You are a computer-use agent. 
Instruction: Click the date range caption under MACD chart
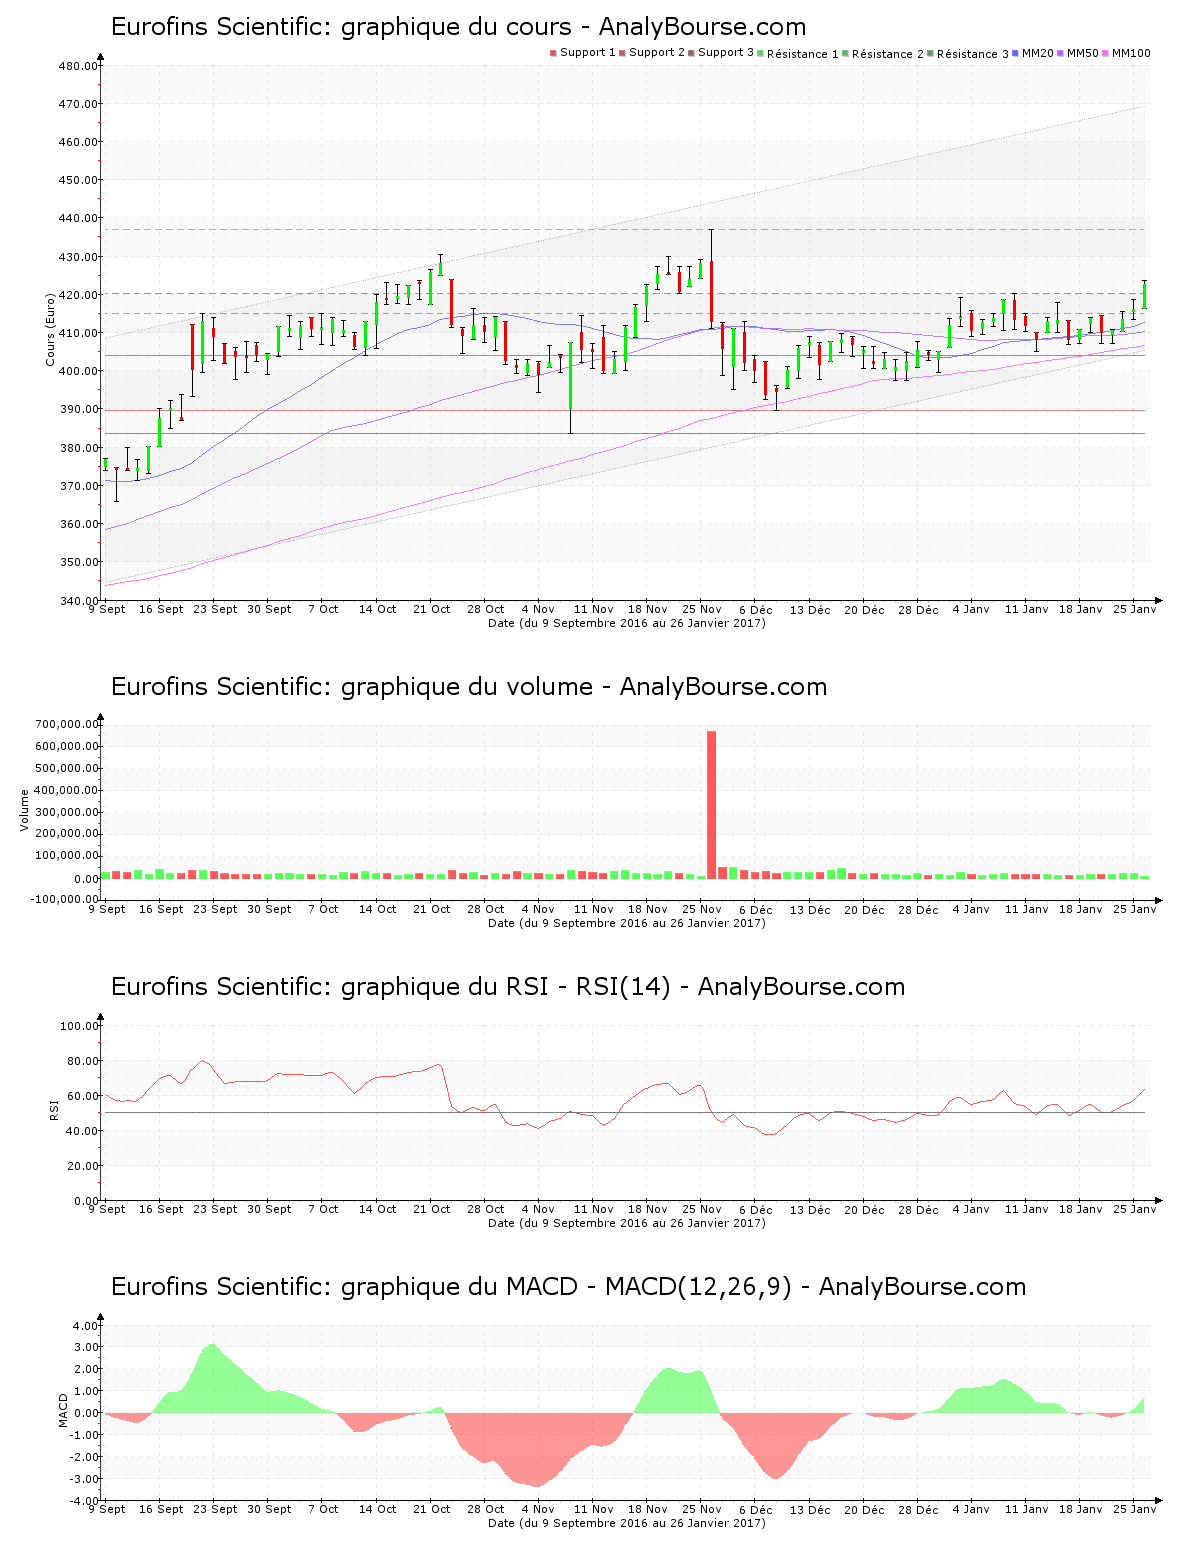pos(627,1523)
